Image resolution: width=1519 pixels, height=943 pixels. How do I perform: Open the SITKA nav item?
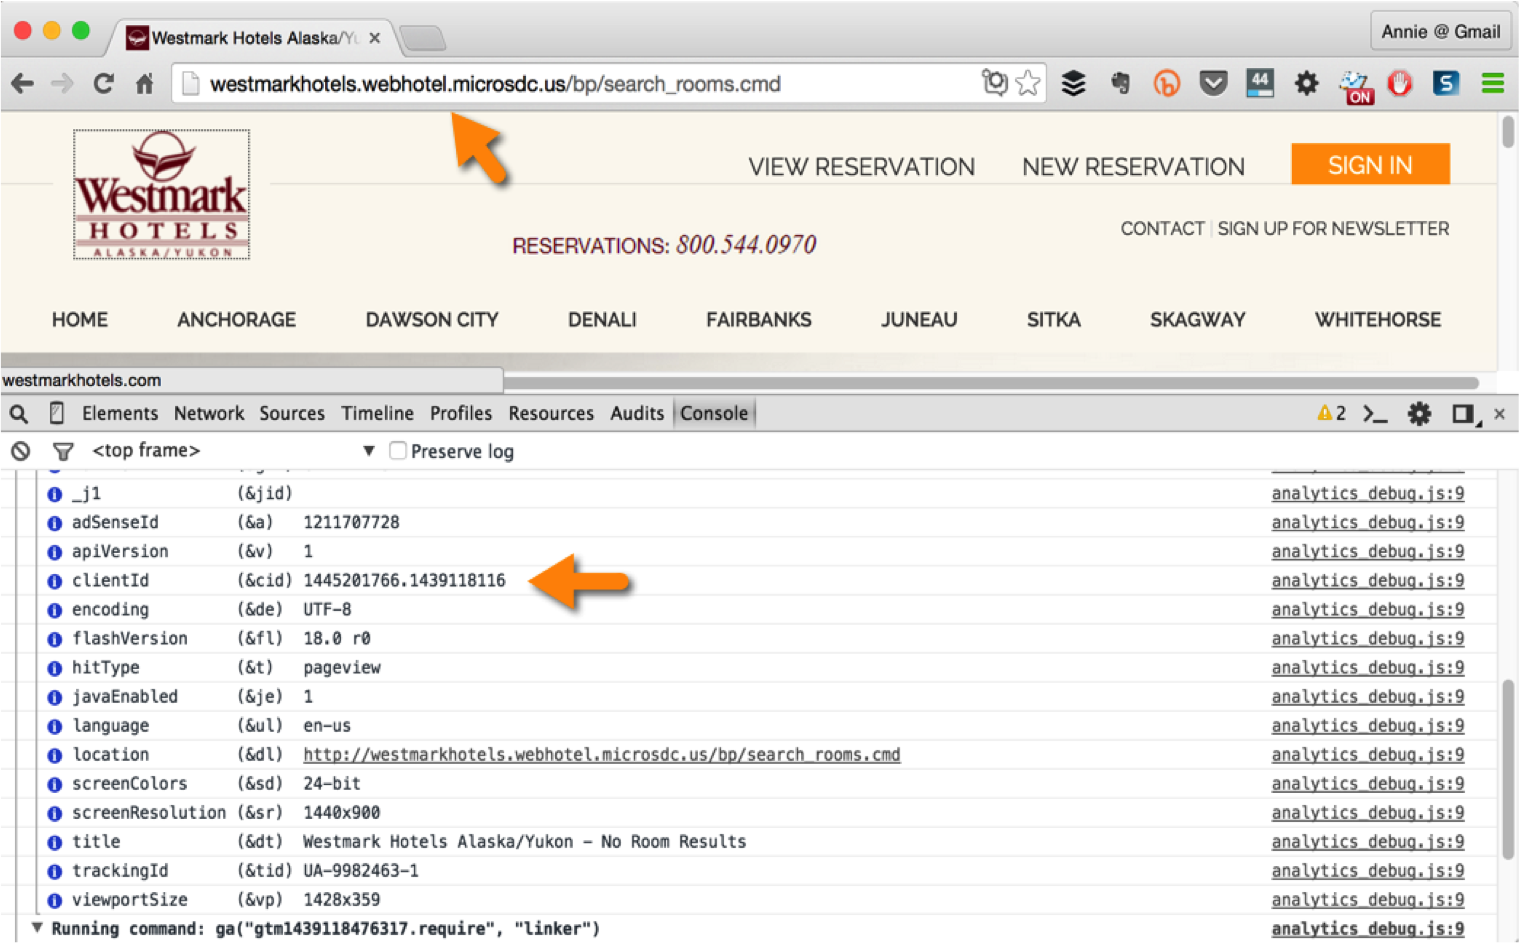coord(1053,319)
